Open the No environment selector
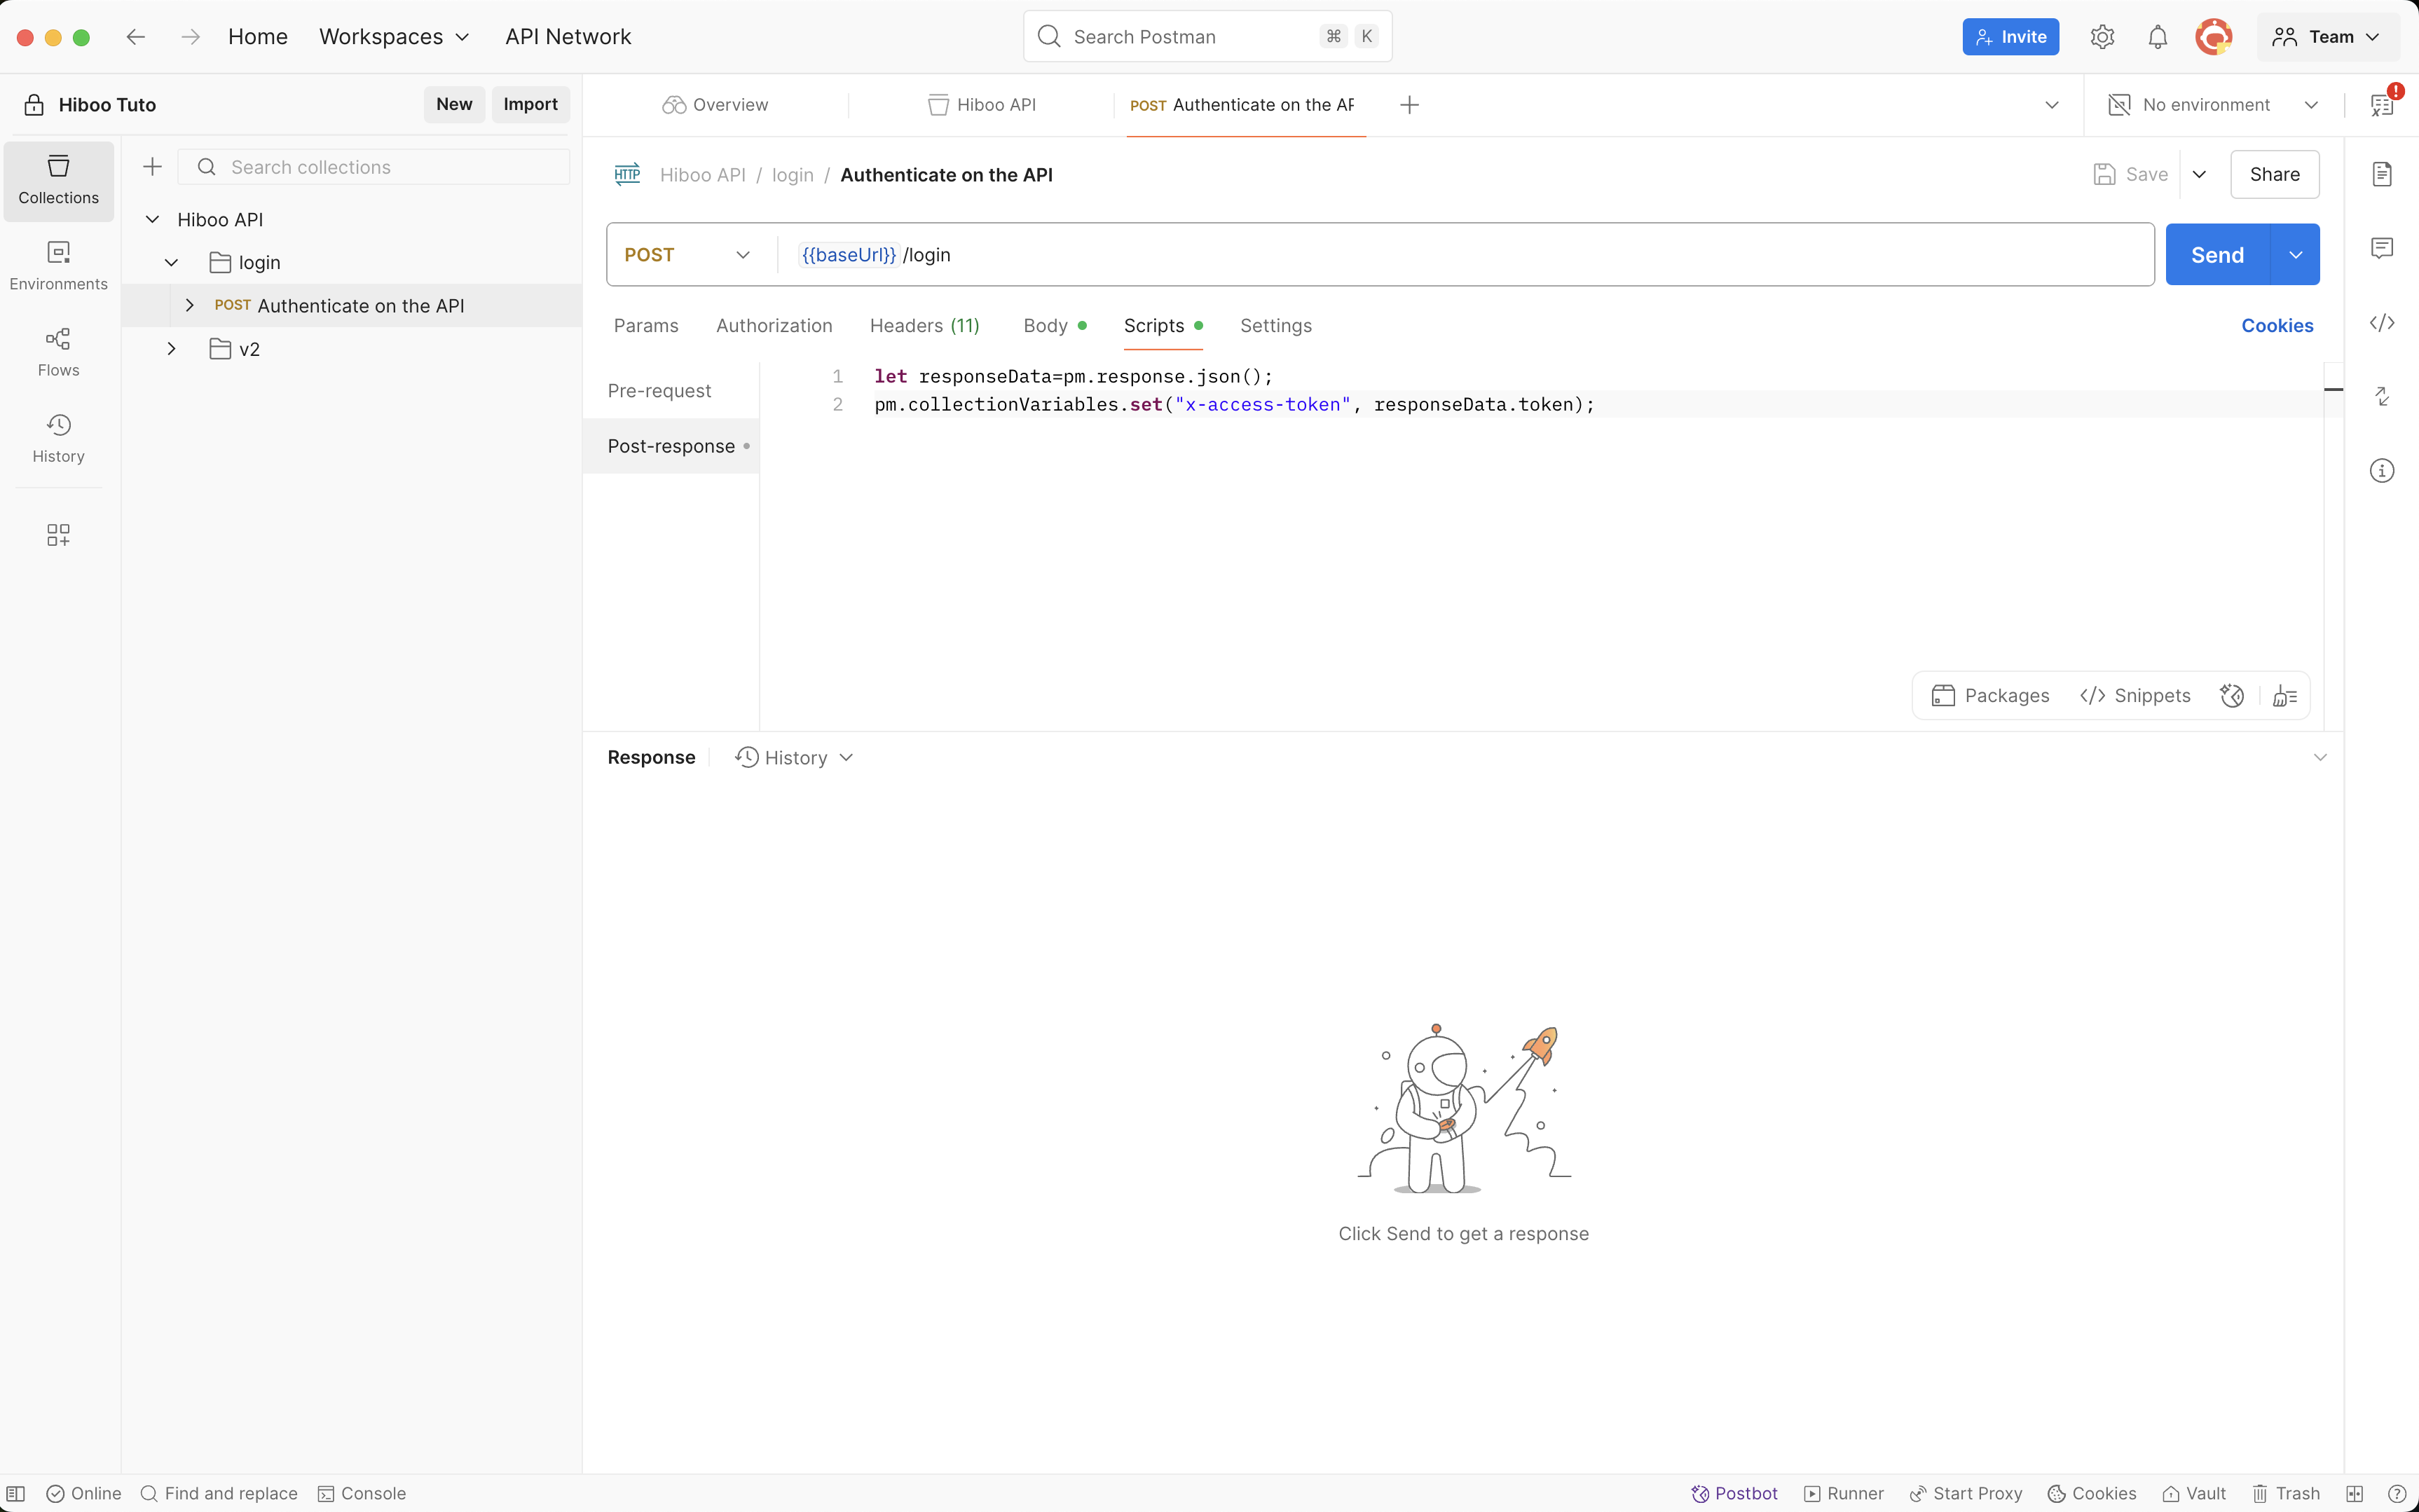This screenshot has width=2419, height=1512. click(x=2213, y=105)
